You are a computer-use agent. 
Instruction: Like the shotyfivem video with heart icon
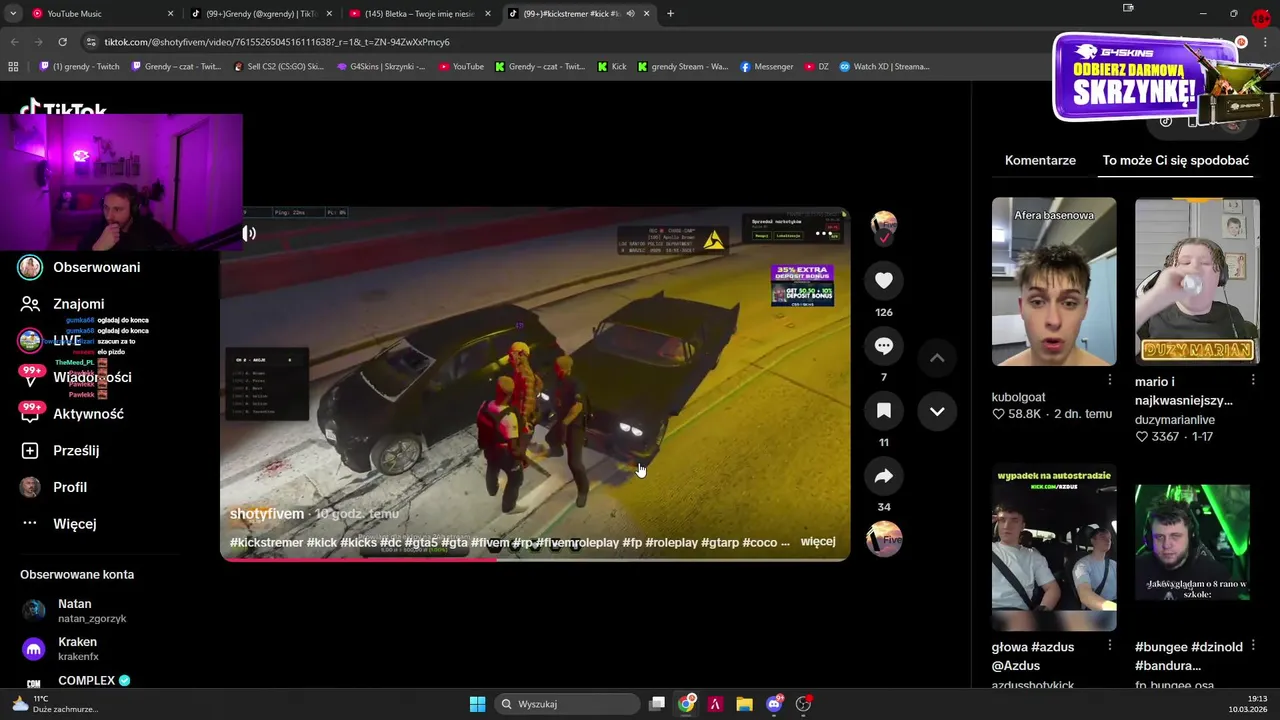click(x=884, y=281)
